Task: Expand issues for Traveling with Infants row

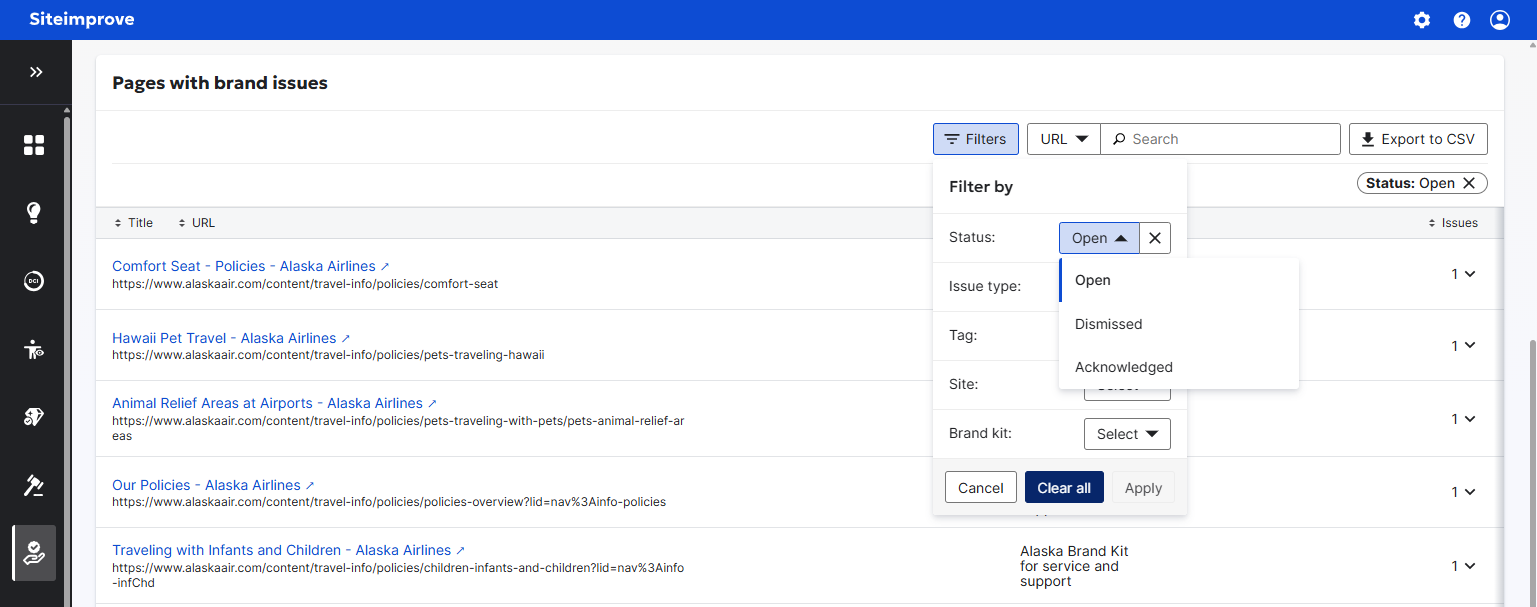Action: click(x=1464, y=566)
